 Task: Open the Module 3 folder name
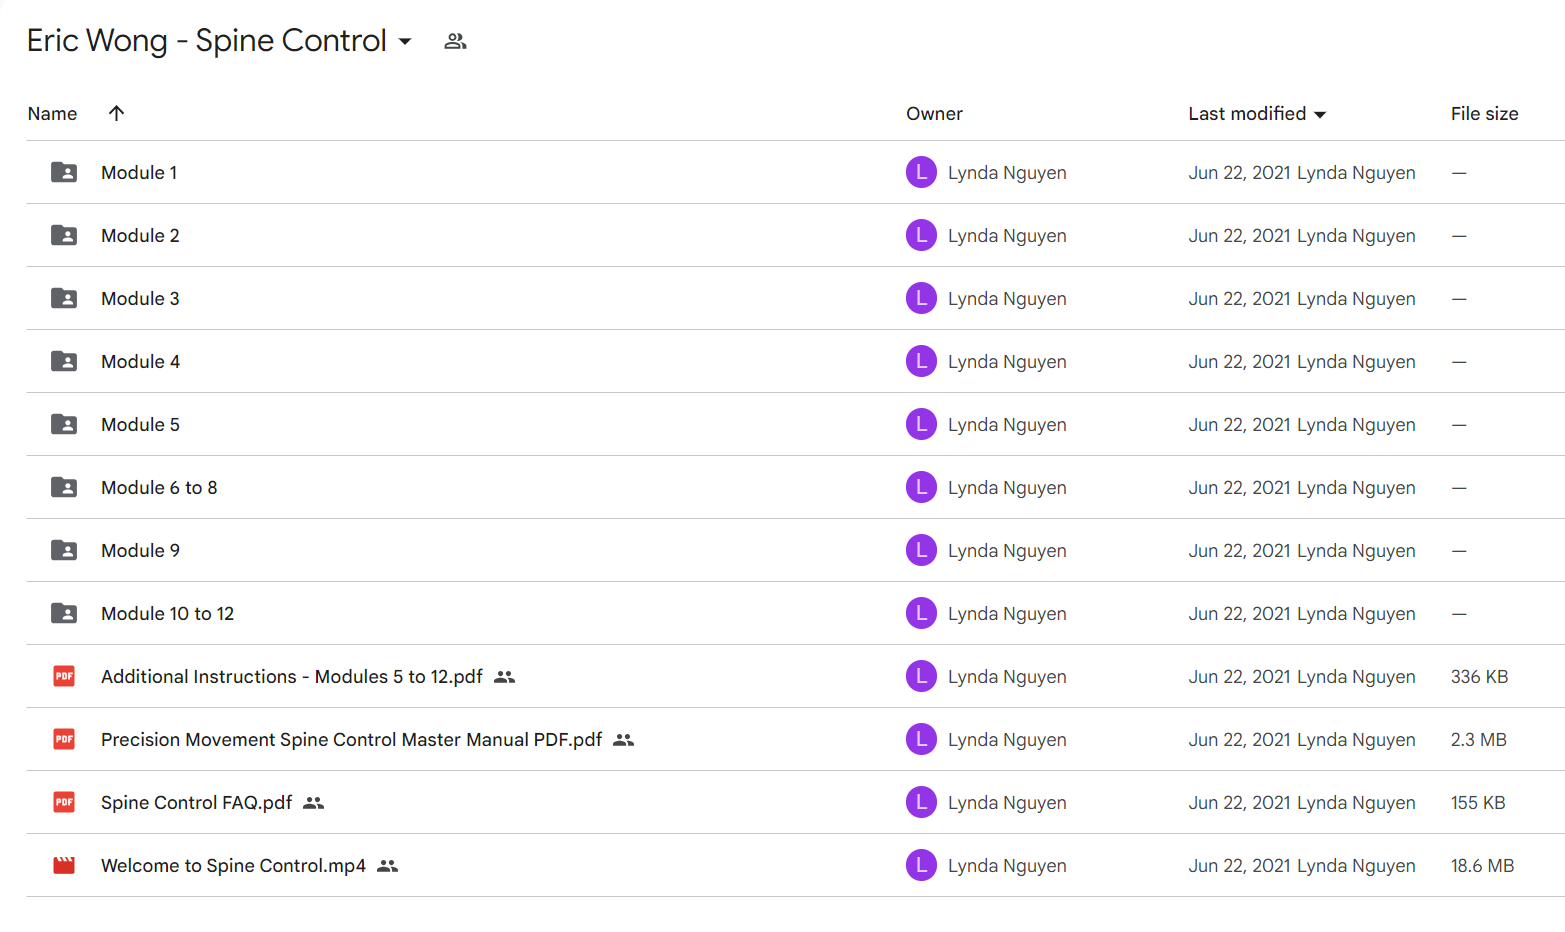[x=140, y=299]
